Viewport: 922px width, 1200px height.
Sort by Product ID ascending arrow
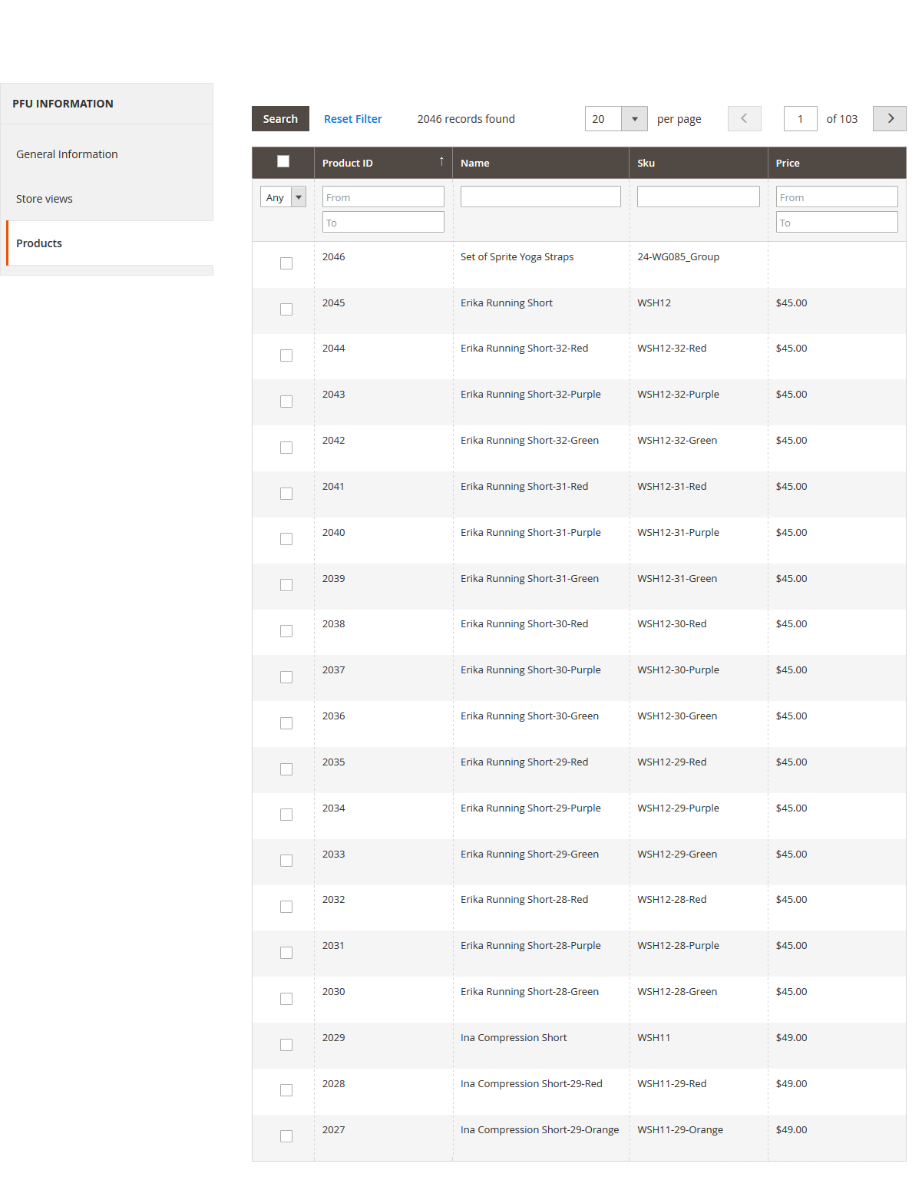(441, 162)
